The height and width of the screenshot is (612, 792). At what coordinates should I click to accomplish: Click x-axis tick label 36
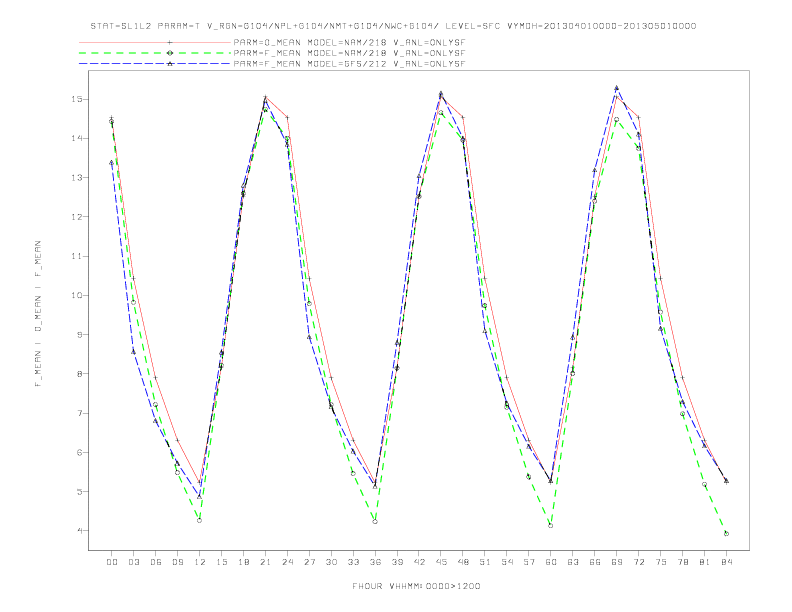375,562
